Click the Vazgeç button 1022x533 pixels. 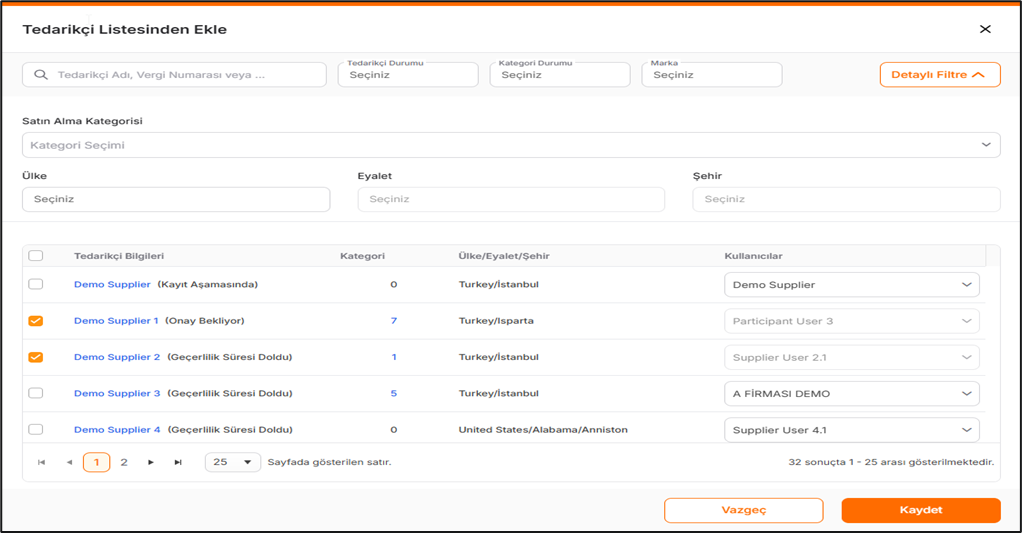pyautogui.click(x=743, y=510)
